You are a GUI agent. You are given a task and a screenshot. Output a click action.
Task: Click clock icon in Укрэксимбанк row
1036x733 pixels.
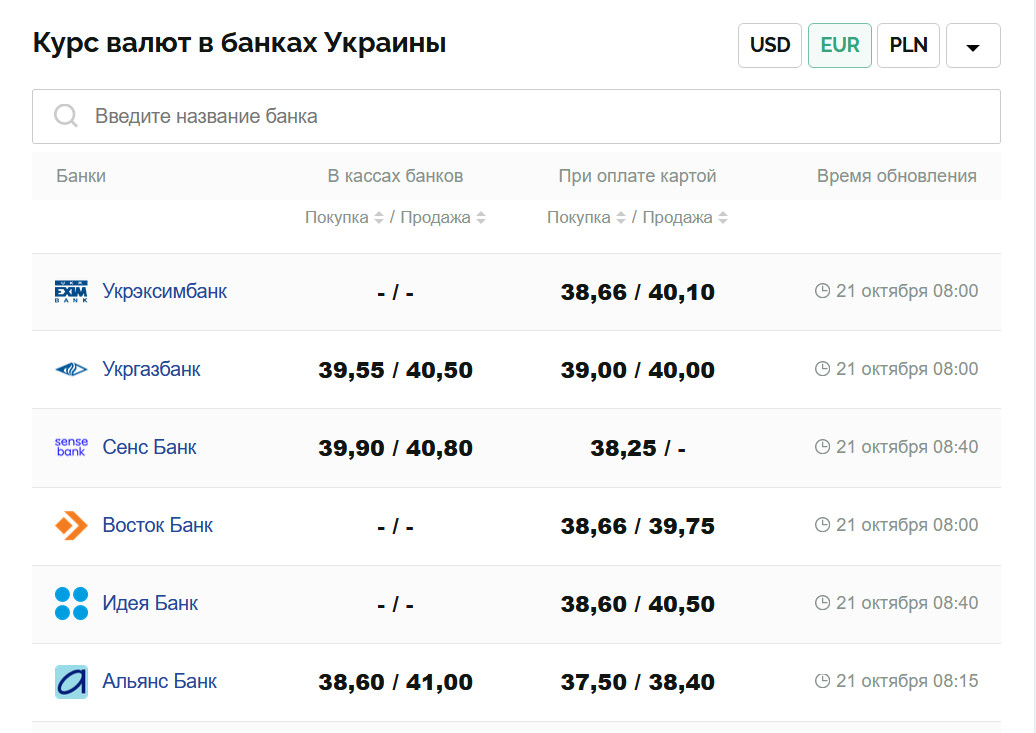(823, 291)
